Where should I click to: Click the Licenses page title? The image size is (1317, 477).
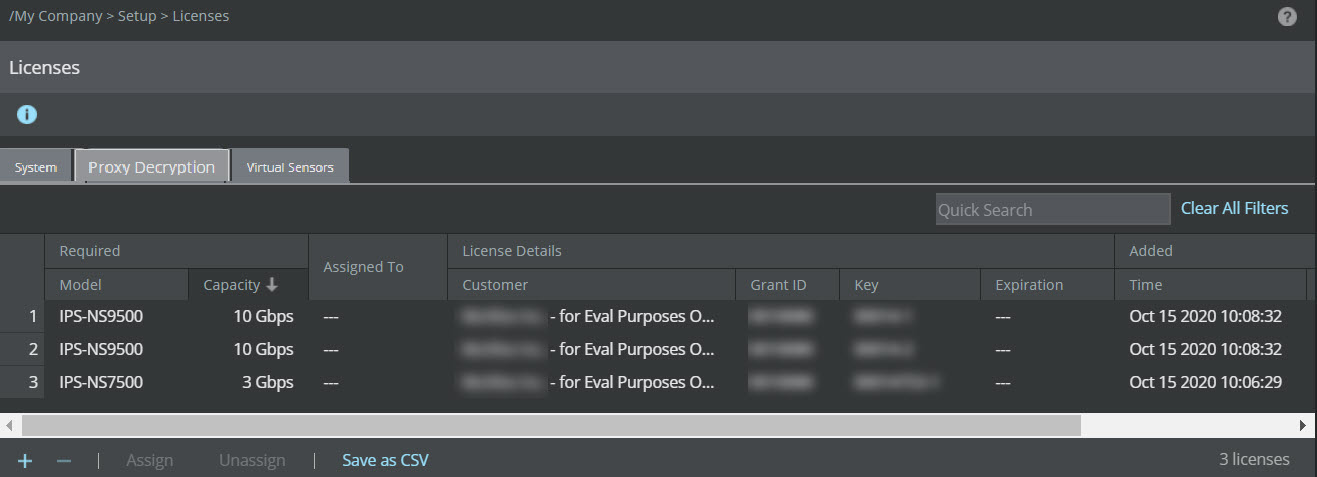(44, 68)
